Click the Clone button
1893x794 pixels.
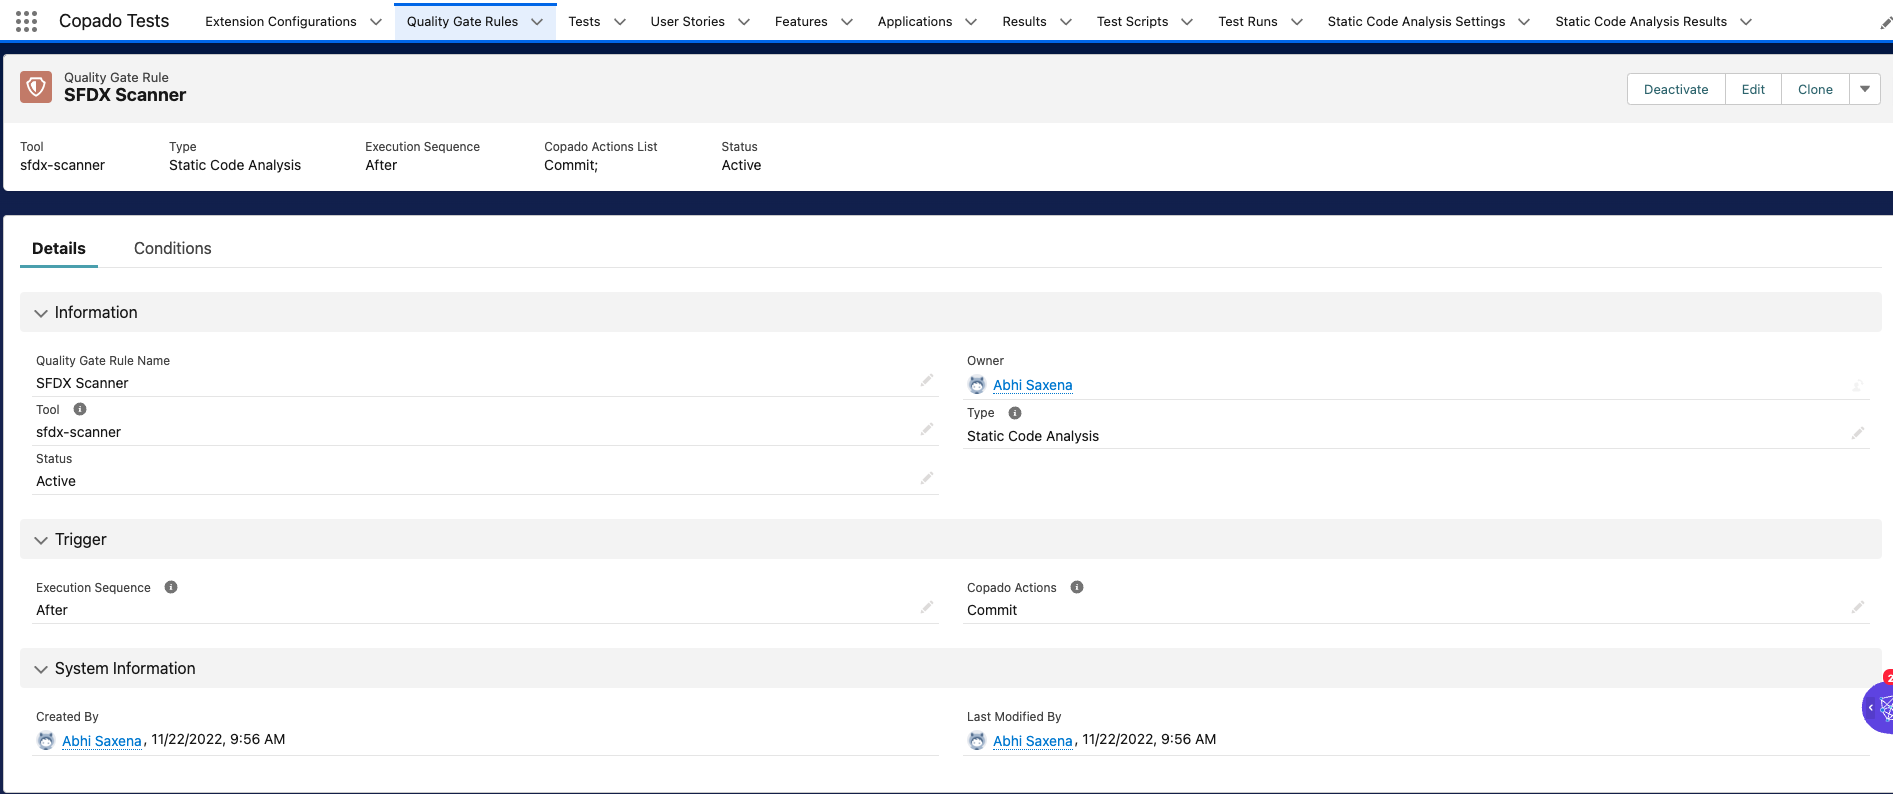[x=1815, y=89]
